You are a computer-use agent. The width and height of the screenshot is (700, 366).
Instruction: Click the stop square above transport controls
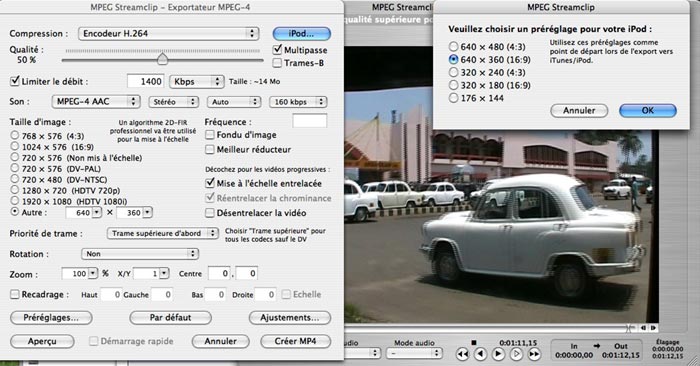(474, 342)
